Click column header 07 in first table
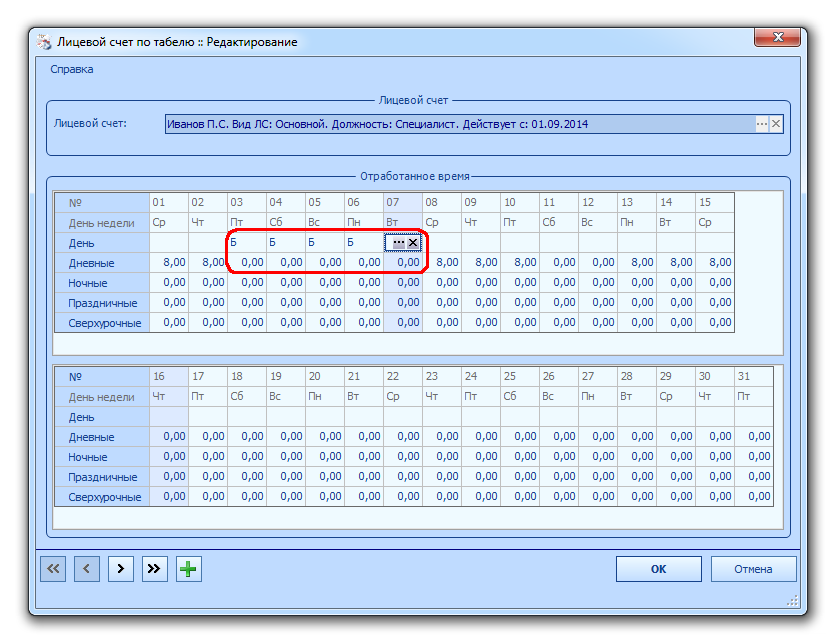The width and height of the screenshot is (831, 638). pyautogui.click(x=403, y=202)
